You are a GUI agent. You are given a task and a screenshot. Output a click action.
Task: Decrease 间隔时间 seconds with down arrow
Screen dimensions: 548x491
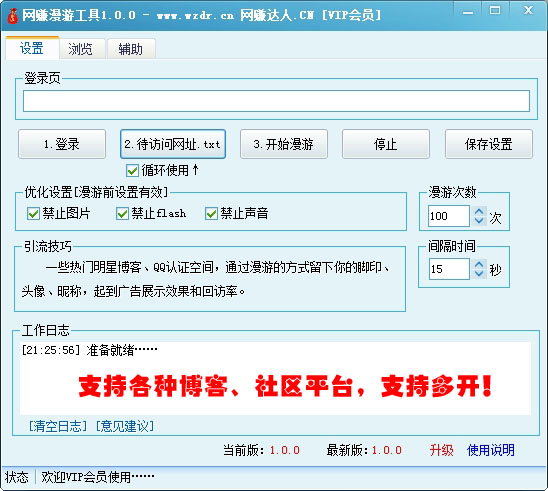(479, 274)
